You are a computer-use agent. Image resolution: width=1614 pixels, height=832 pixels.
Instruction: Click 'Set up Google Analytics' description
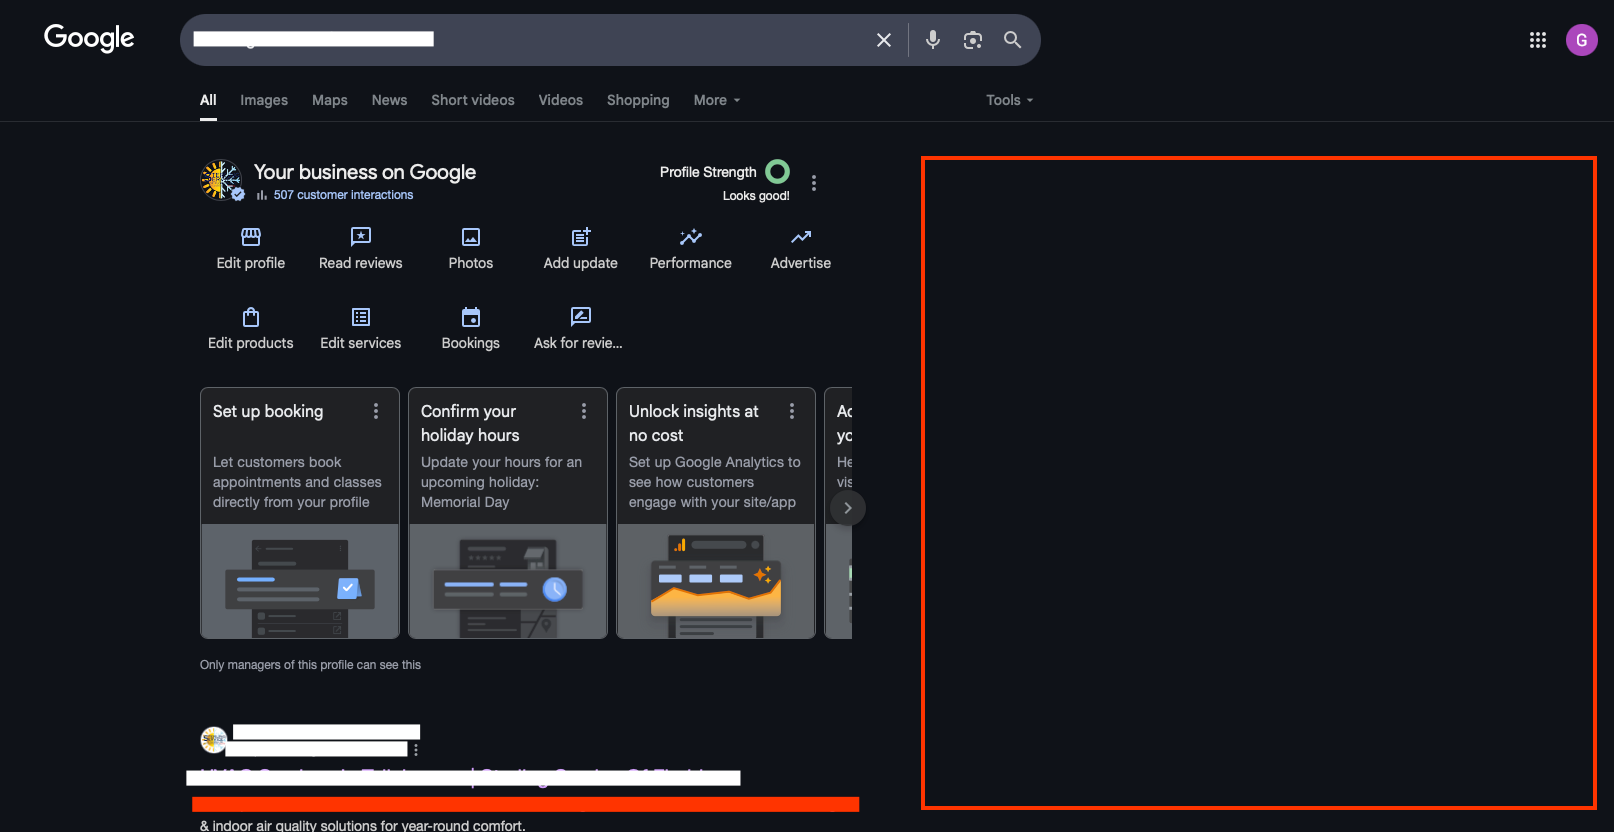tap(715, 482)
